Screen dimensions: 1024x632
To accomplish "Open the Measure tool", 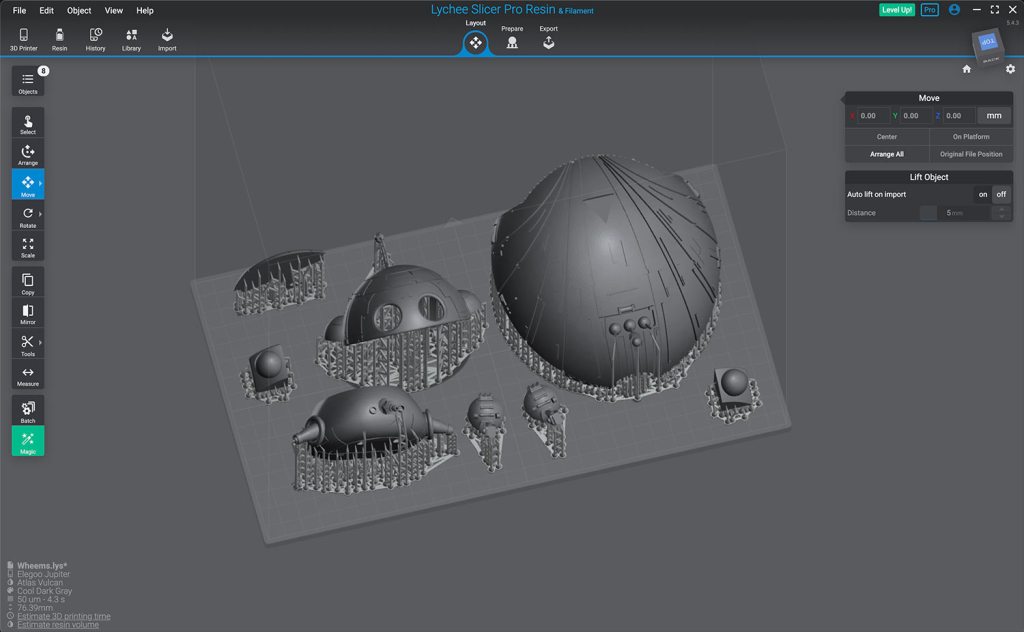I will (x=28, y=376).
